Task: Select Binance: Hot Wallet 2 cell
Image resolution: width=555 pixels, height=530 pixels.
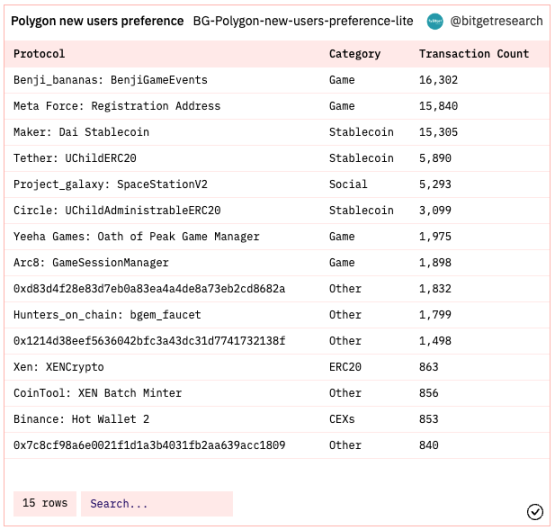Action: pos(81,419)
